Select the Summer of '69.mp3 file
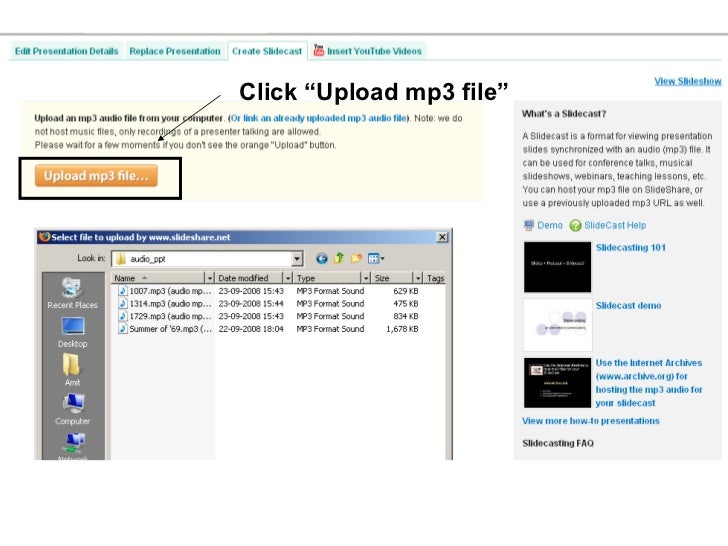728x546 pixels. click(170, 329)
